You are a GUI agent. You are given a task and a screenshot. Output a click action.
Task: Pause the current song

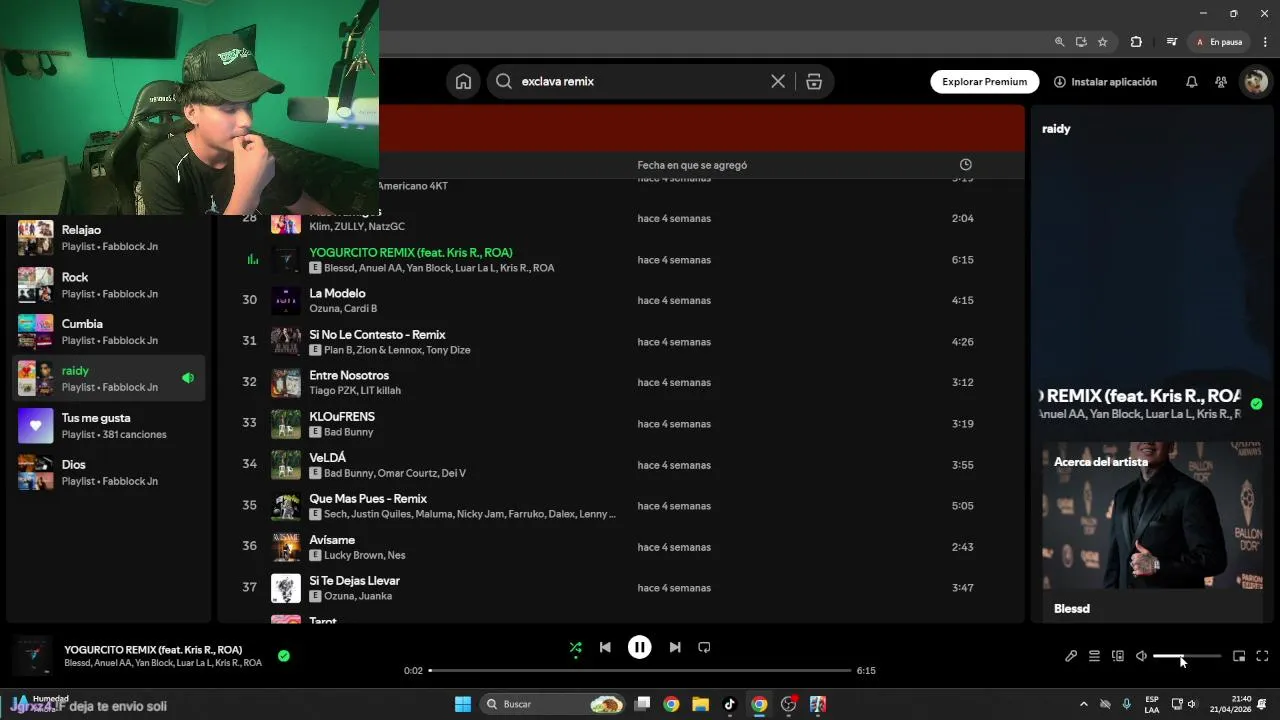click(640, 648)
